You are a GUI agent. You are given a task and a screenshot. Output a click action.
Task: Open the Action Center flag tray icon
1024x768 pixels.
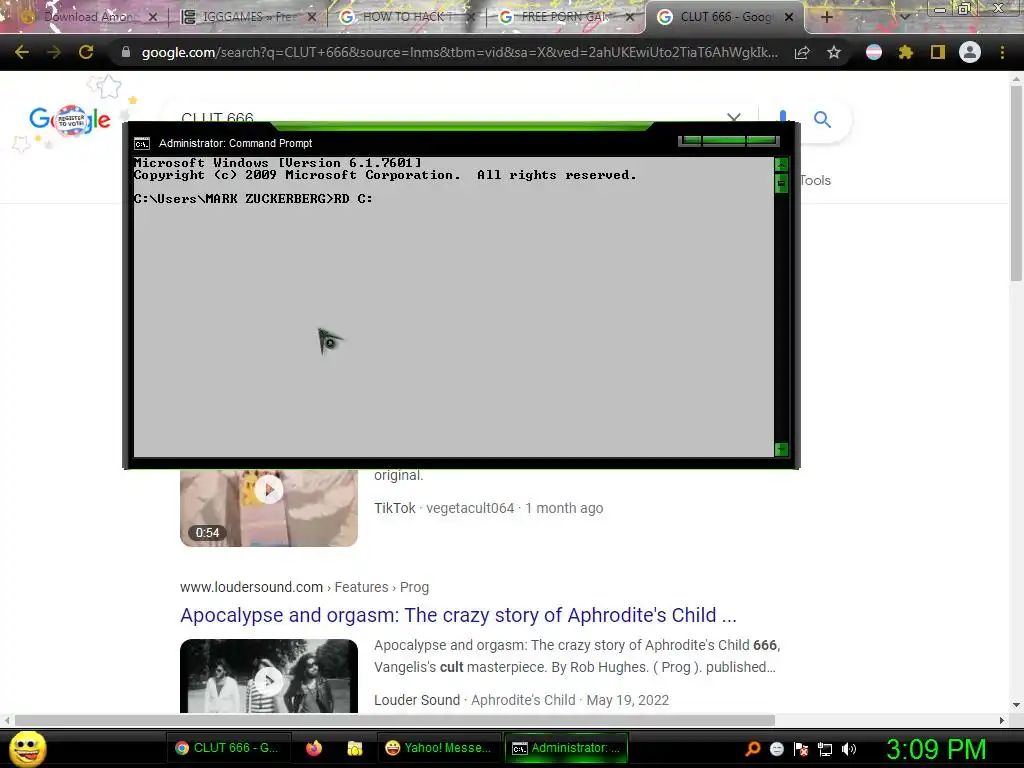pos(801,748)
